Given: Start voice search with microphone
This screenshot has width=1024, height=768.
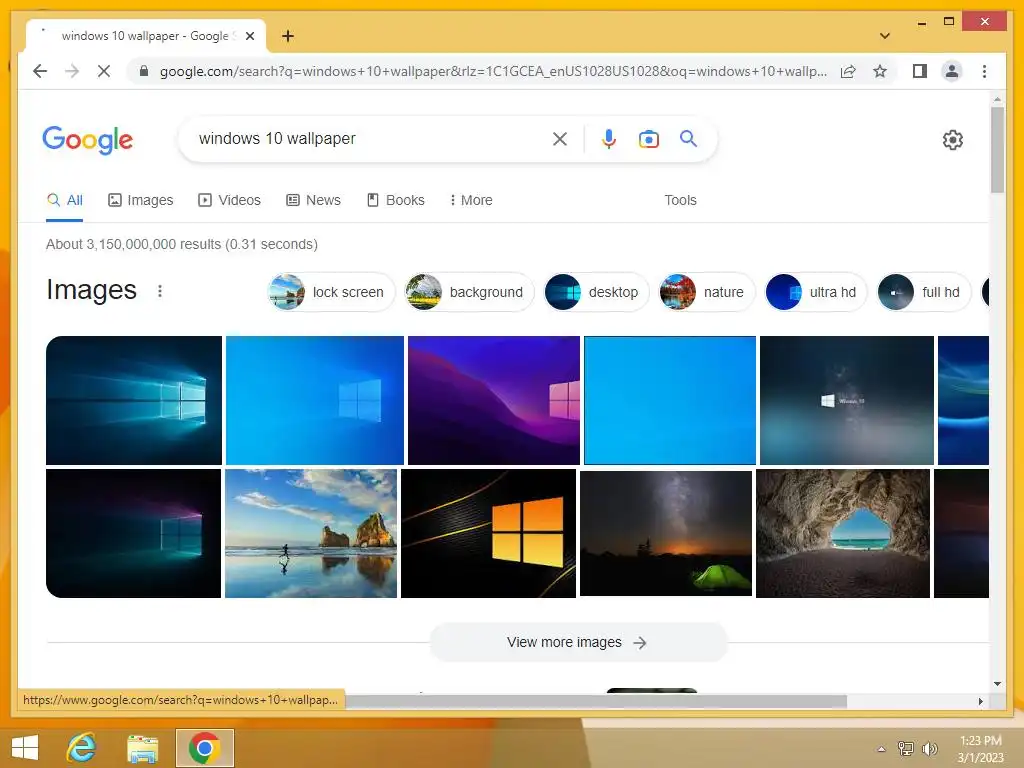Looking at the screenshot, I should pyautogui.click(x=609, y=138).
